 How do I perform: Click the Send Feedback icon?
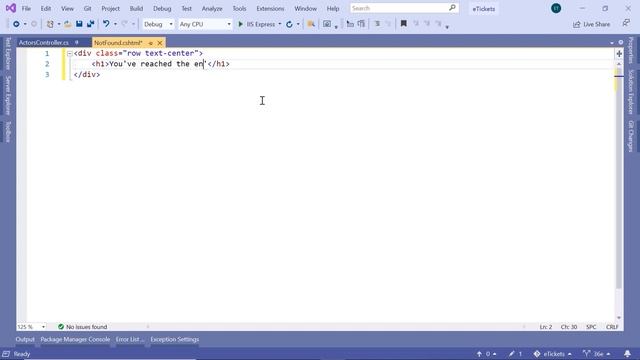[x=626, y=24]
